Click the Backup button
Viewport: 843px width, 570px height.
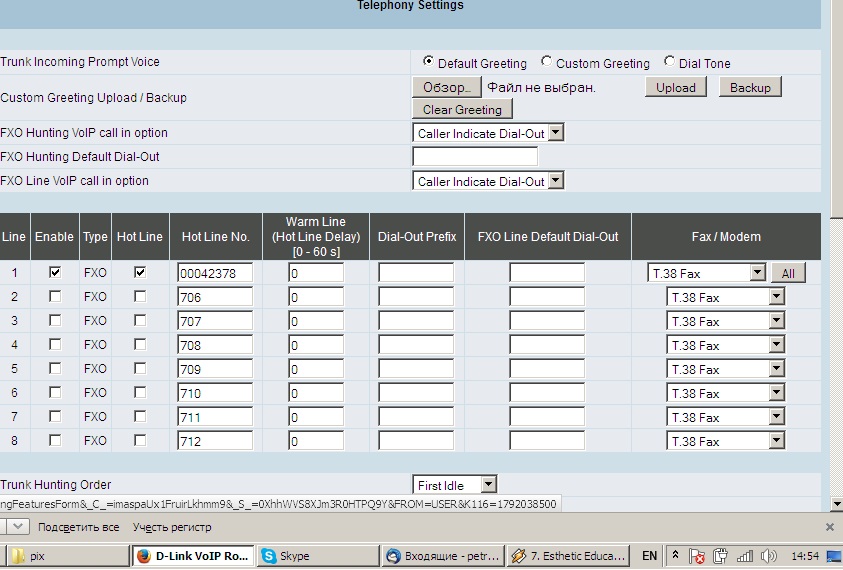[750, 87]
